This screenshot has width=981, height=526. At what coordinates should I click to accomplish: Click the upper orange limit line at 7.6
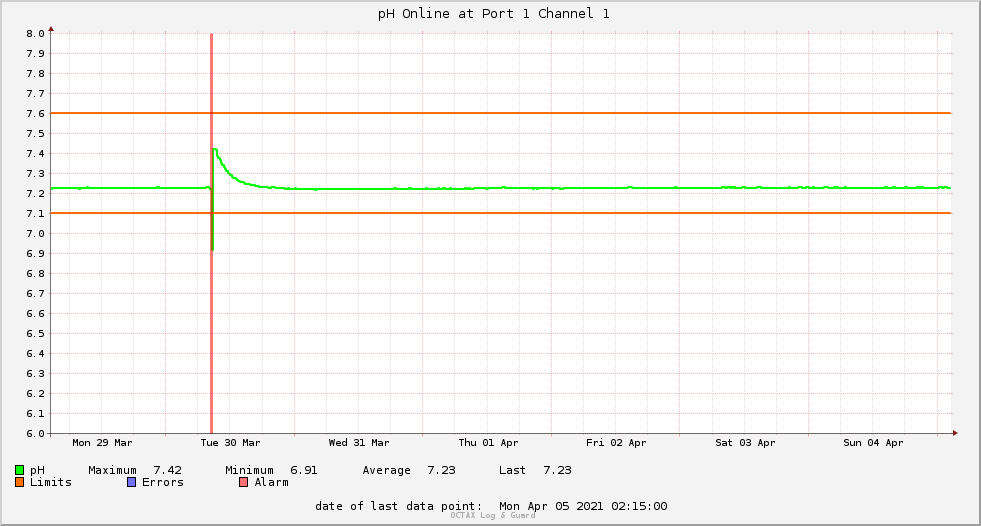coord(501,113)
